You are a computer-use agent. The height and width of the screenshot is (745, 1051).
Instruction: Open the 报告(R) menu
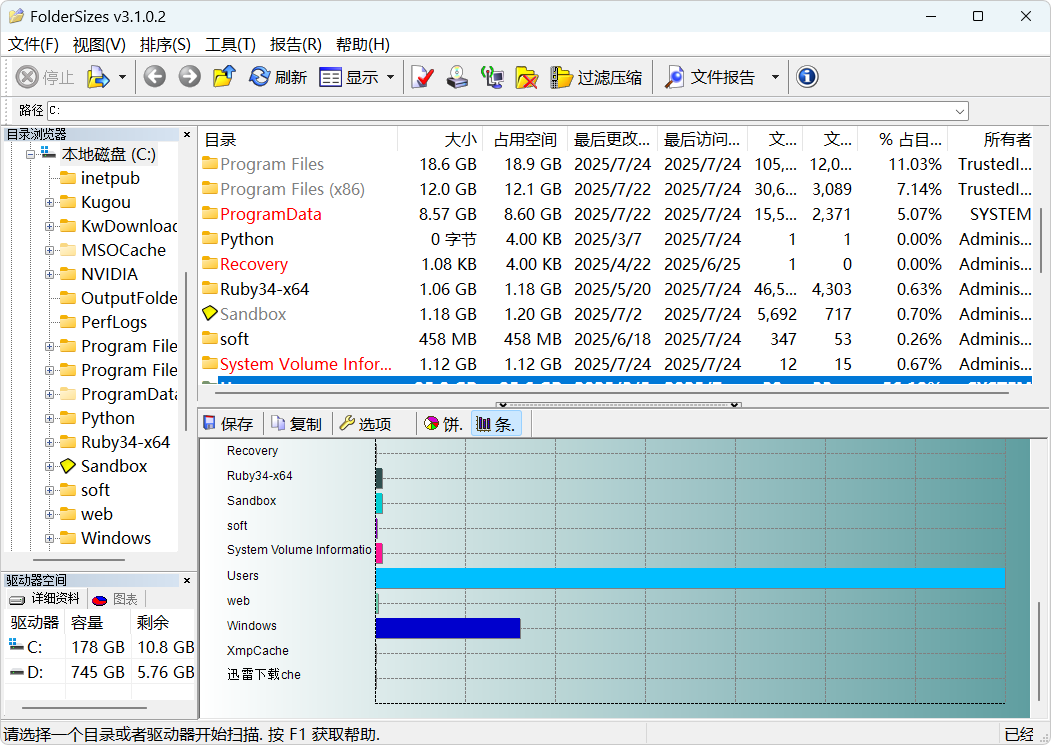(296, 44)
